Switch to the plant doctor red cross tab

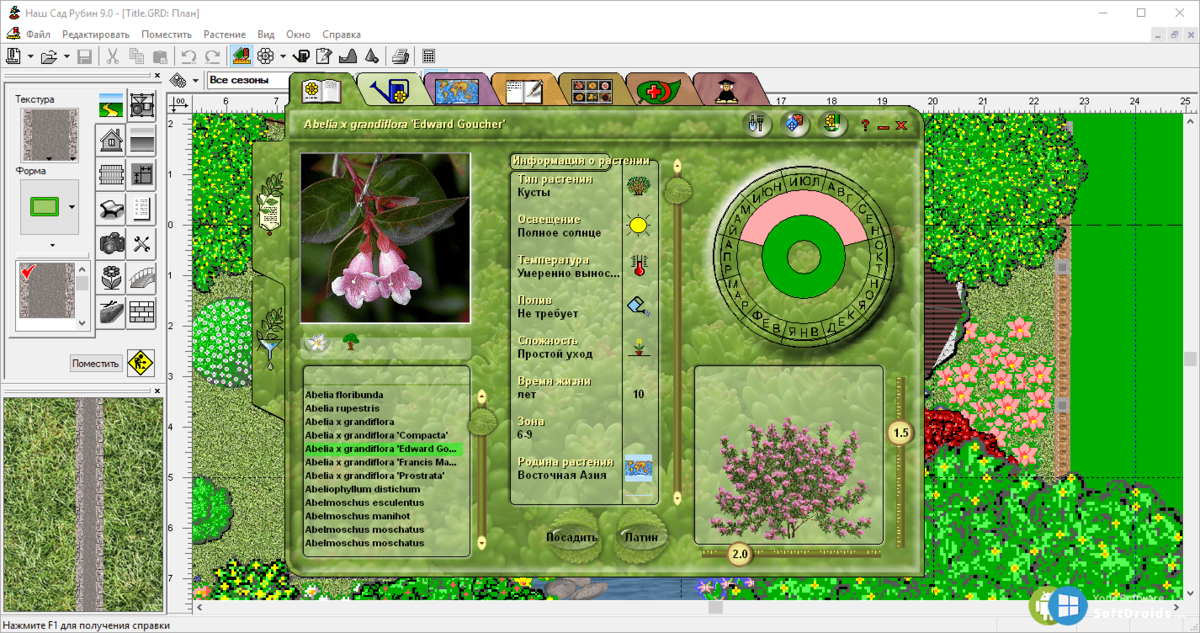[659, 91]
